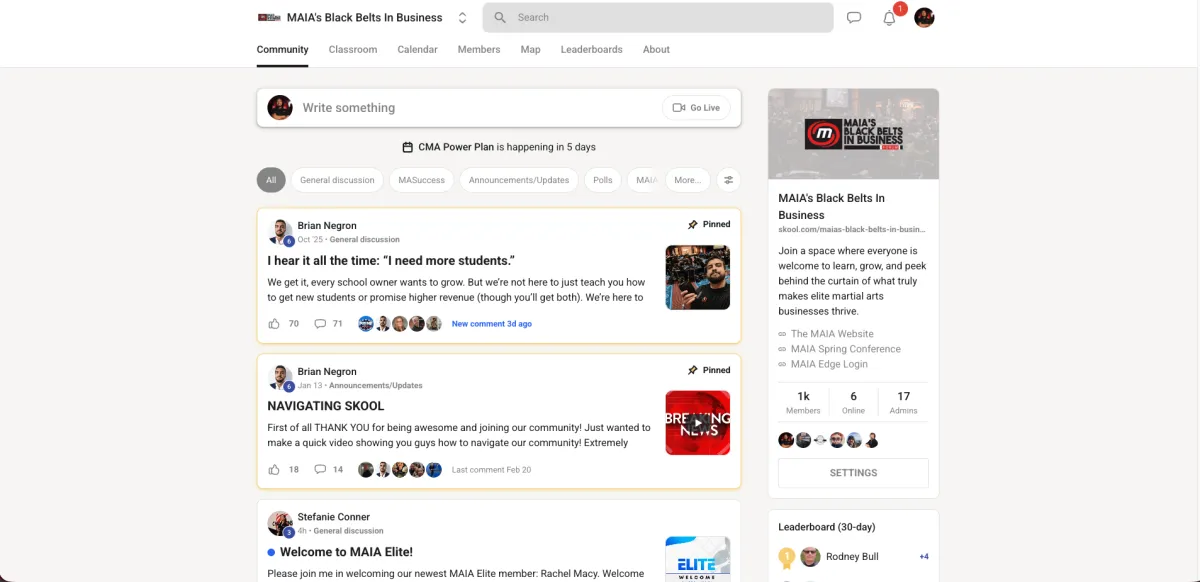Select the All filter chip
Screen dimensions: 1200x582
click(x=271, y=180)
